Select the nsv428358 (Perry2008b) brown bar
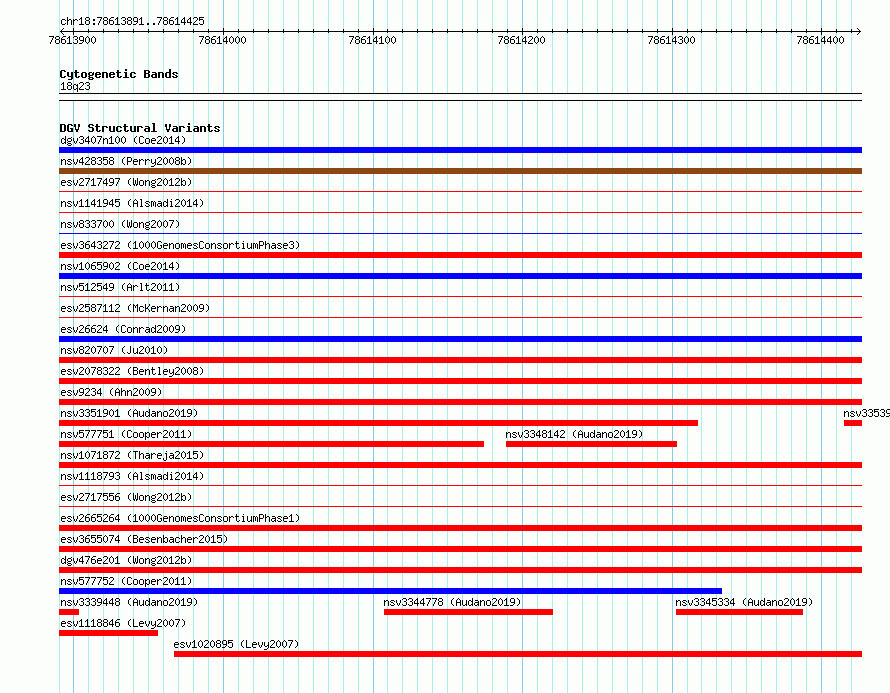The height and width of the screenshot is (693, 890). pyautogui.click(x=460, y=171)
